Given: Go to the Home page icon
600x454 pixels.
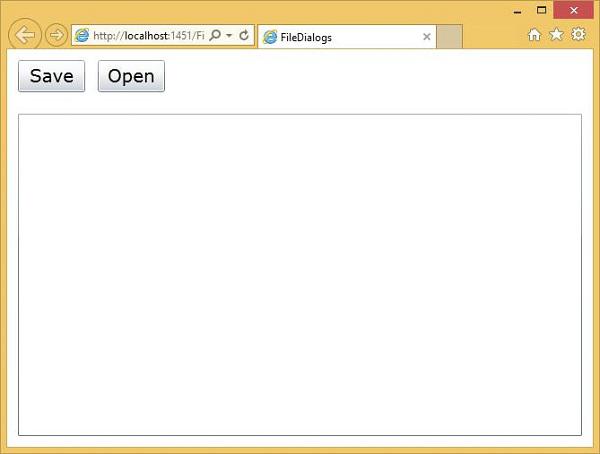Looking at the screenshot, I should 534,35.
